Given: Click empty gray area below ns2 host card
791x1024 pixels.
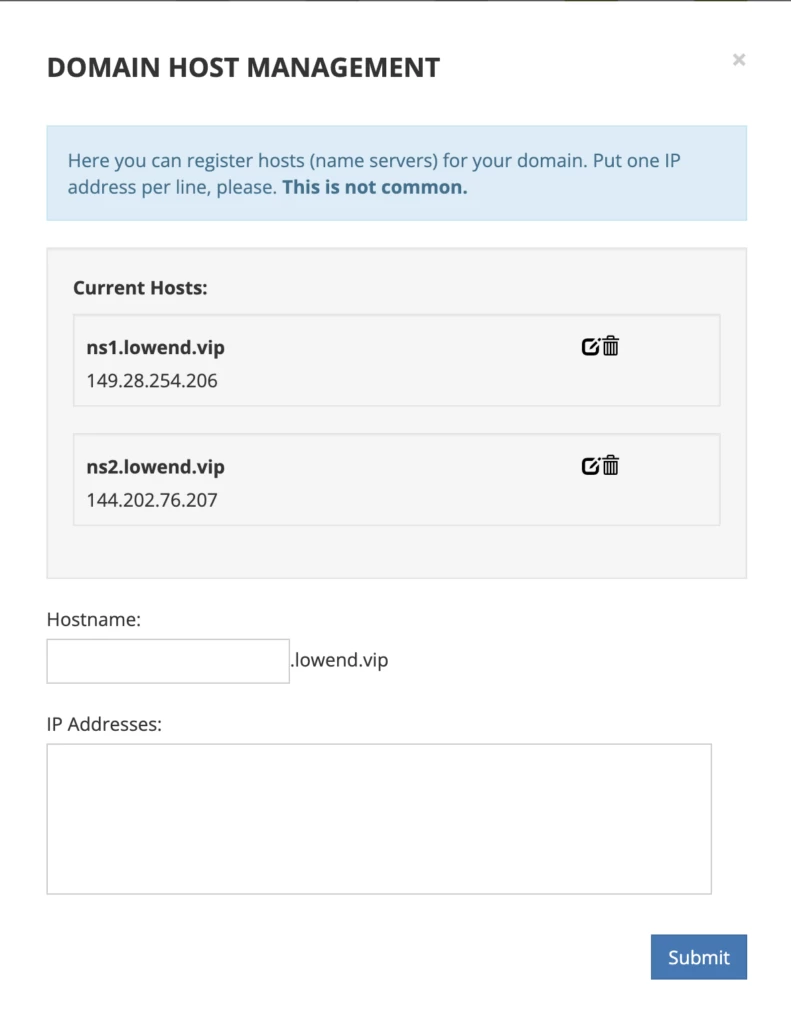Looking at the screenshot, I should [x=396, y=551].
